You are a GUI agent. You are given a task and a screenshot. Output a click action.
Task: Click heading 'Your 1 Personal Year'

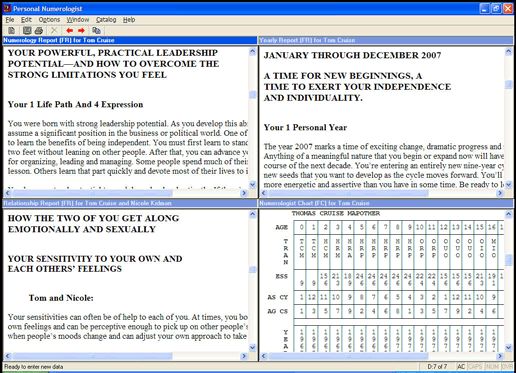pos(305,128)
